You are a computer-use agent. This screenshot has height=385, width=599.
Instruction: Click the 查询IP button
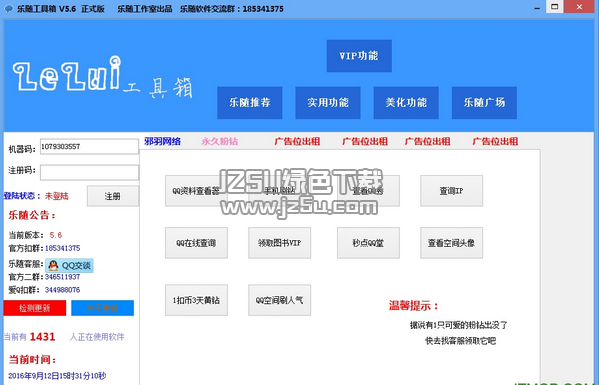452,191
